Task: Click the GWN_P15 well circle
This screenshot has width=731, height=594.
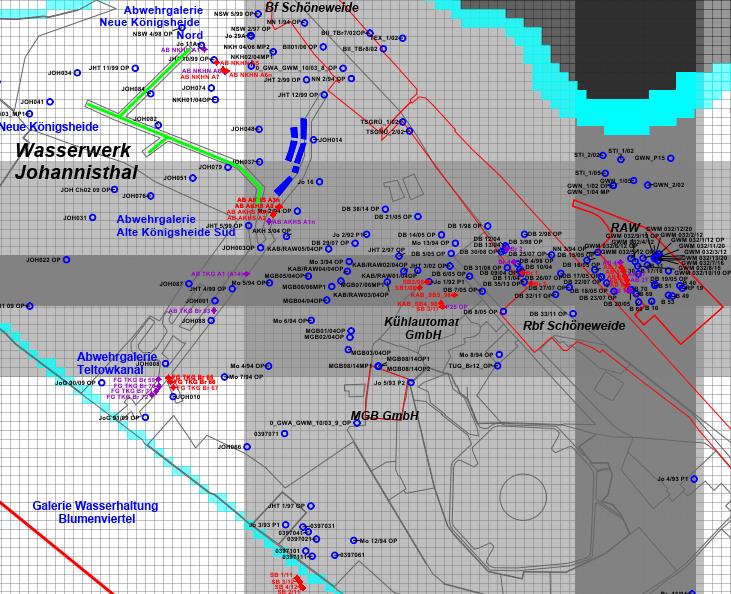Action: tap(670, 158)
